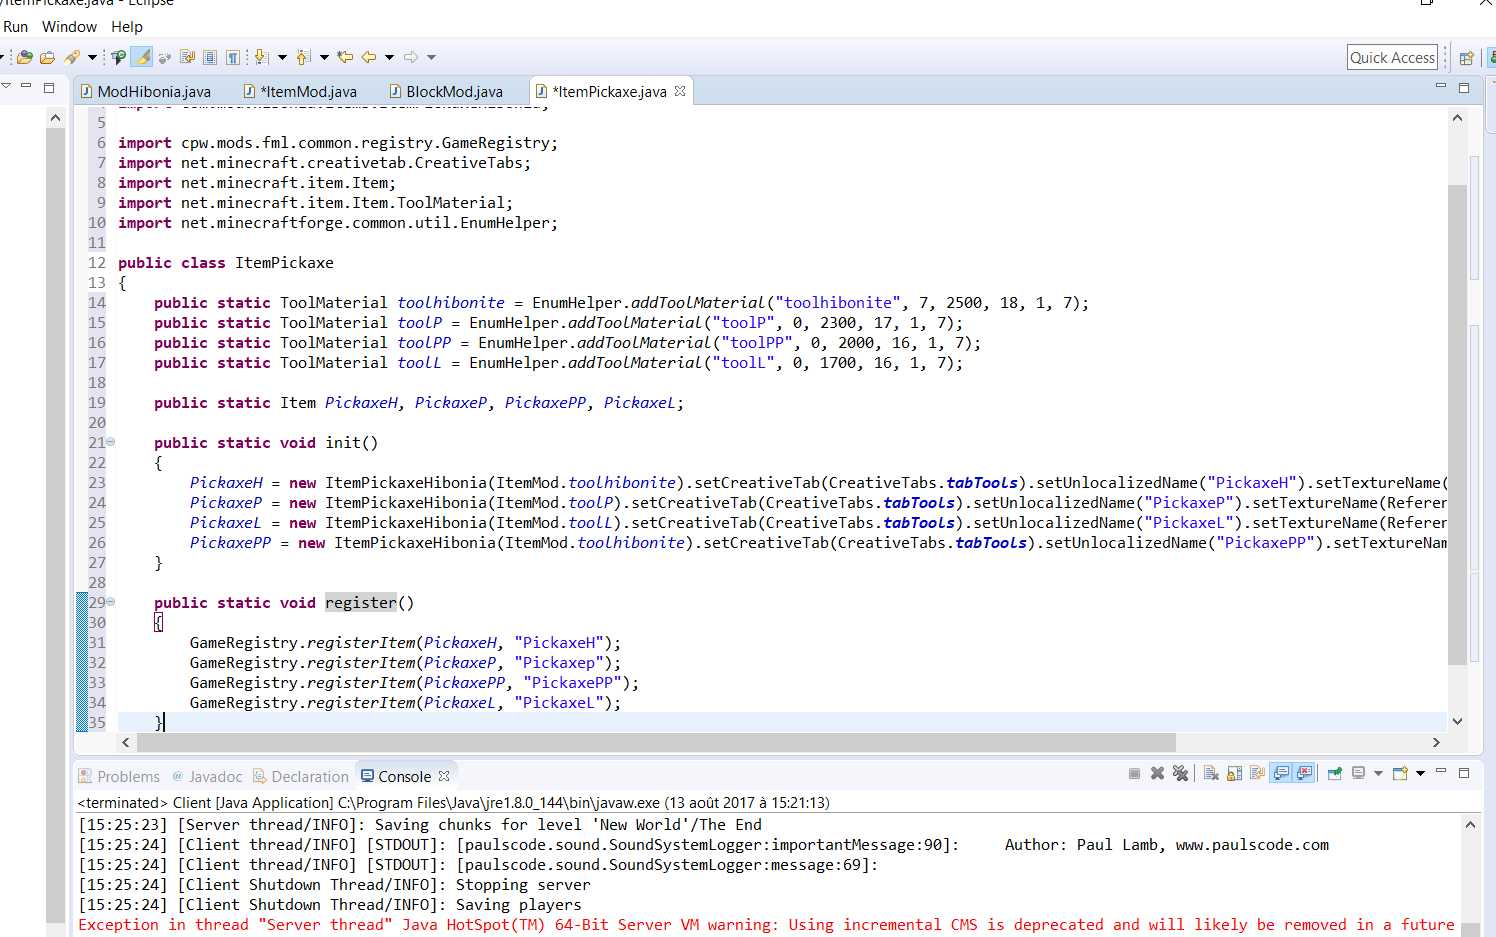
Task: Toggle console Scroll Lock button
Action: [1234, 773]
